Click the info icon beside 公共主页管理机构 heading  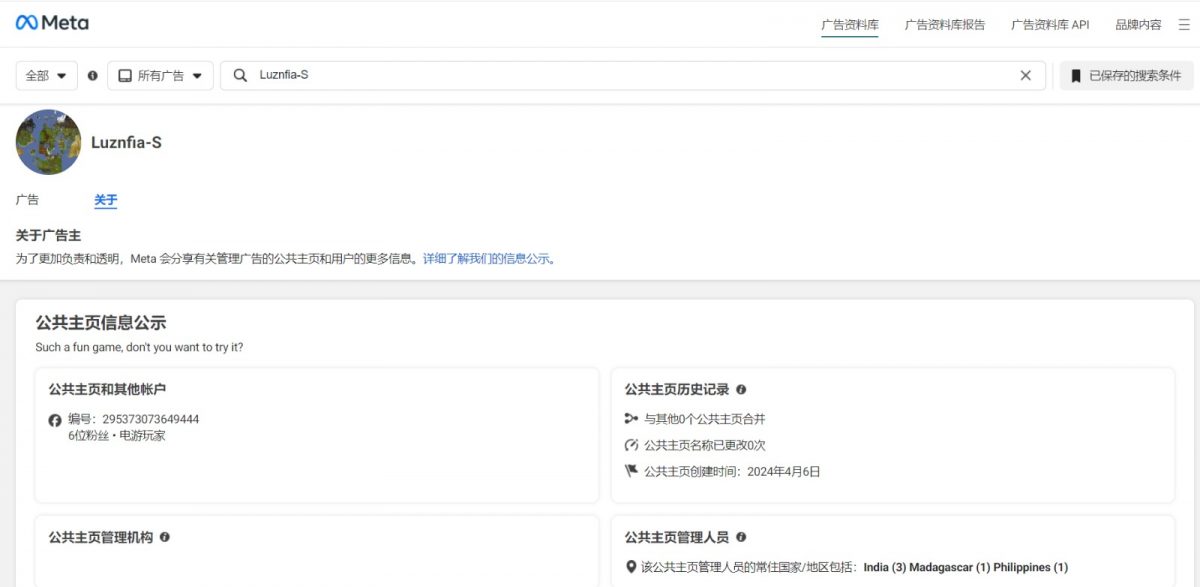tap(165, 537)
